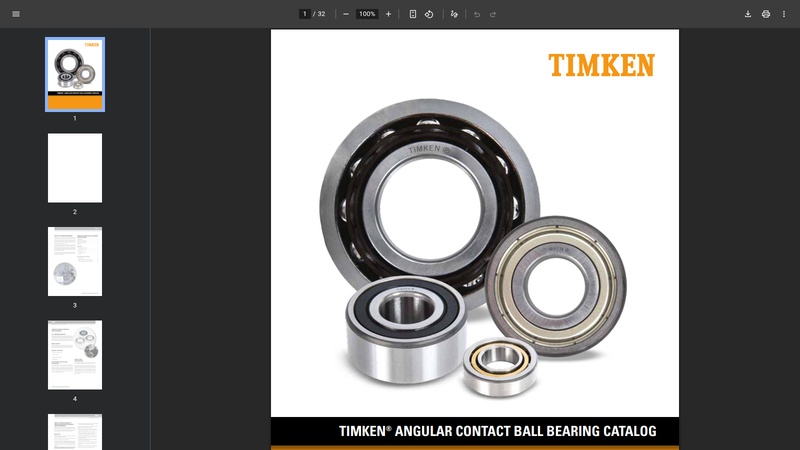800x450 pixels.
Task: Rotate the document counterclockwise
Action: tap(429, 14)
